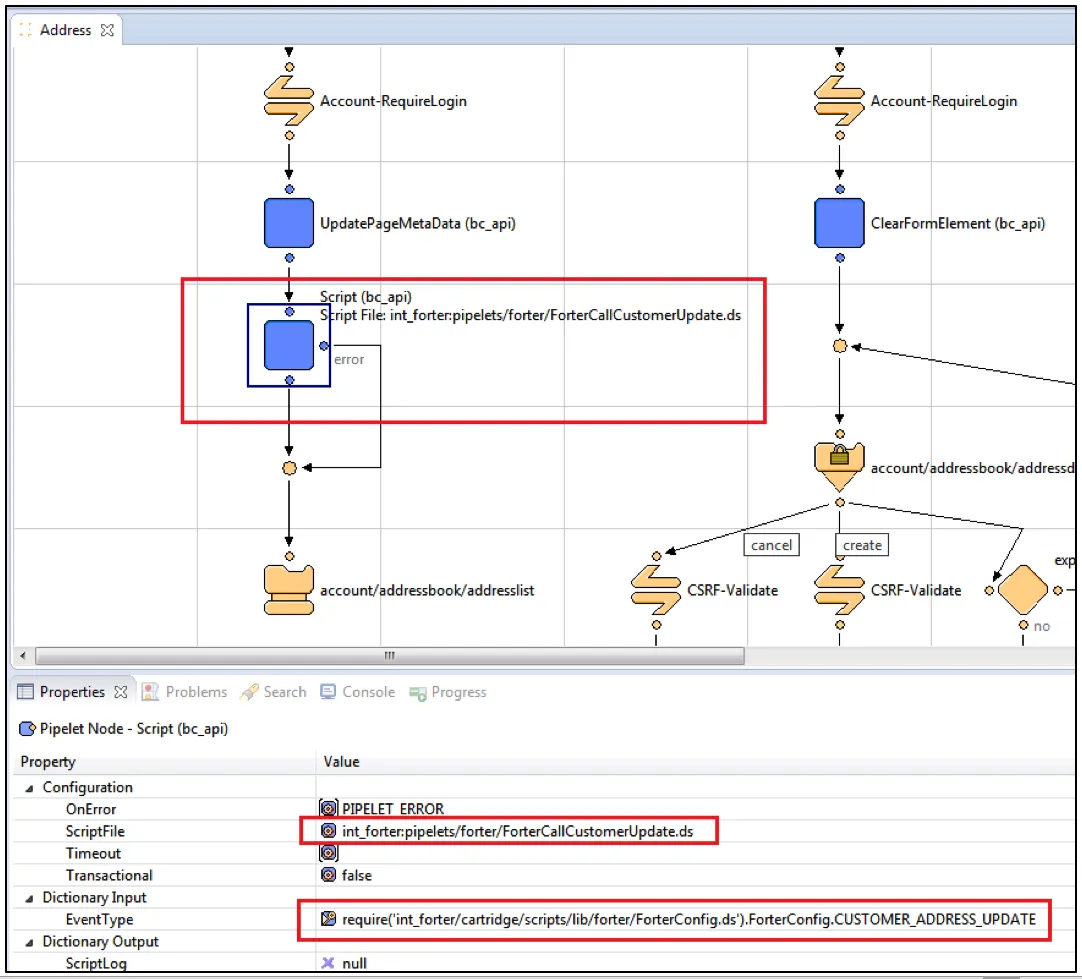
Task: Click the horizontal scrollbar thumb
Action: click(x=390, y=655)
